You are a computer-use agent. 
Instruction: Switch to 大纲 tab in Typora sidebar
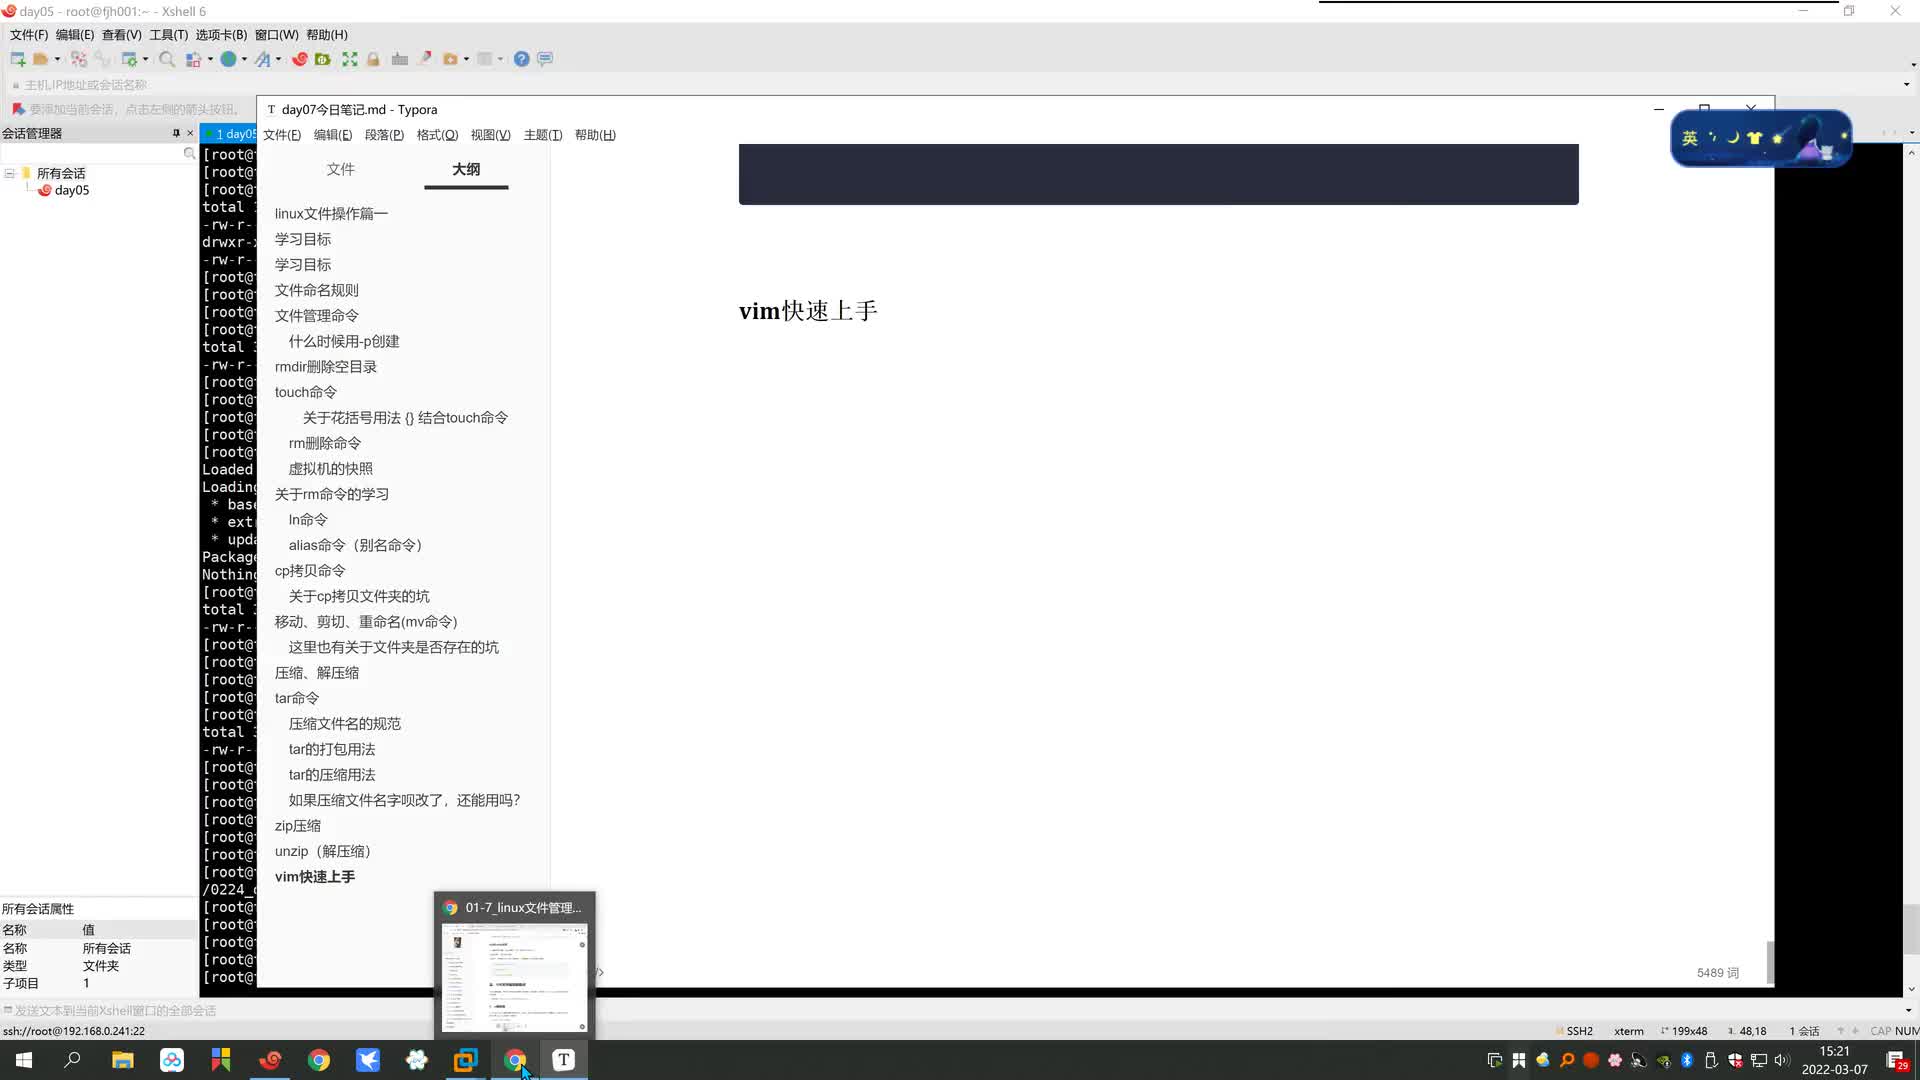tap(468, 169)
